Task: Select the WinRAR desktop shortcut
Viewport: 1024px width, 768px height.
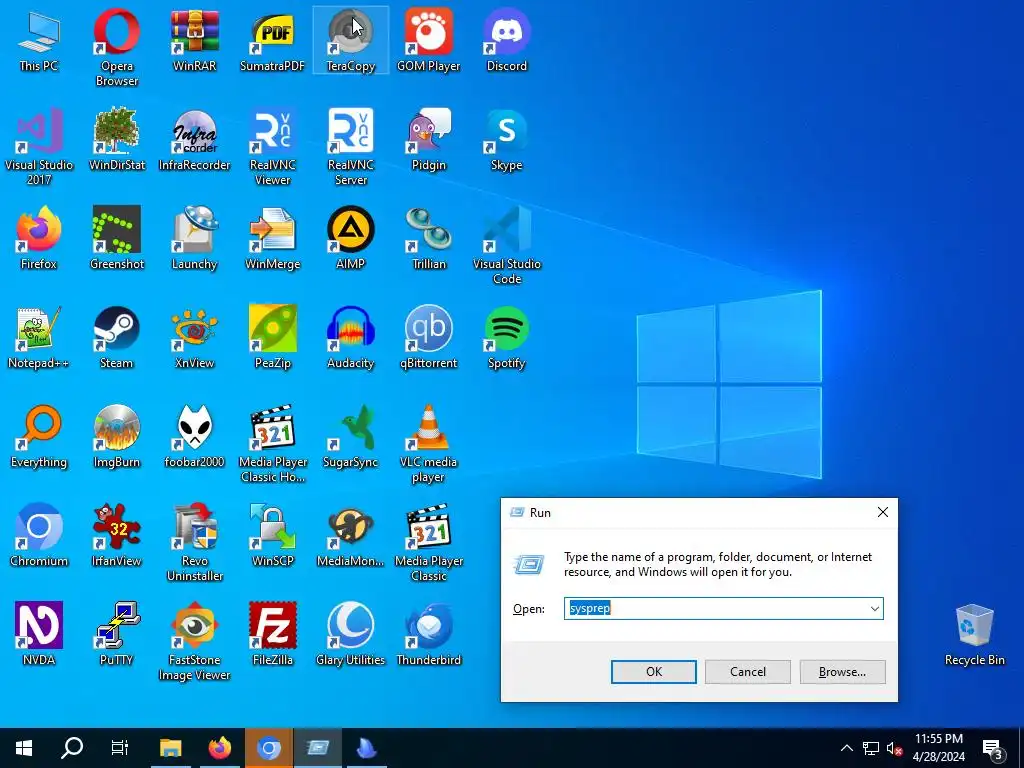Action: 195,40
